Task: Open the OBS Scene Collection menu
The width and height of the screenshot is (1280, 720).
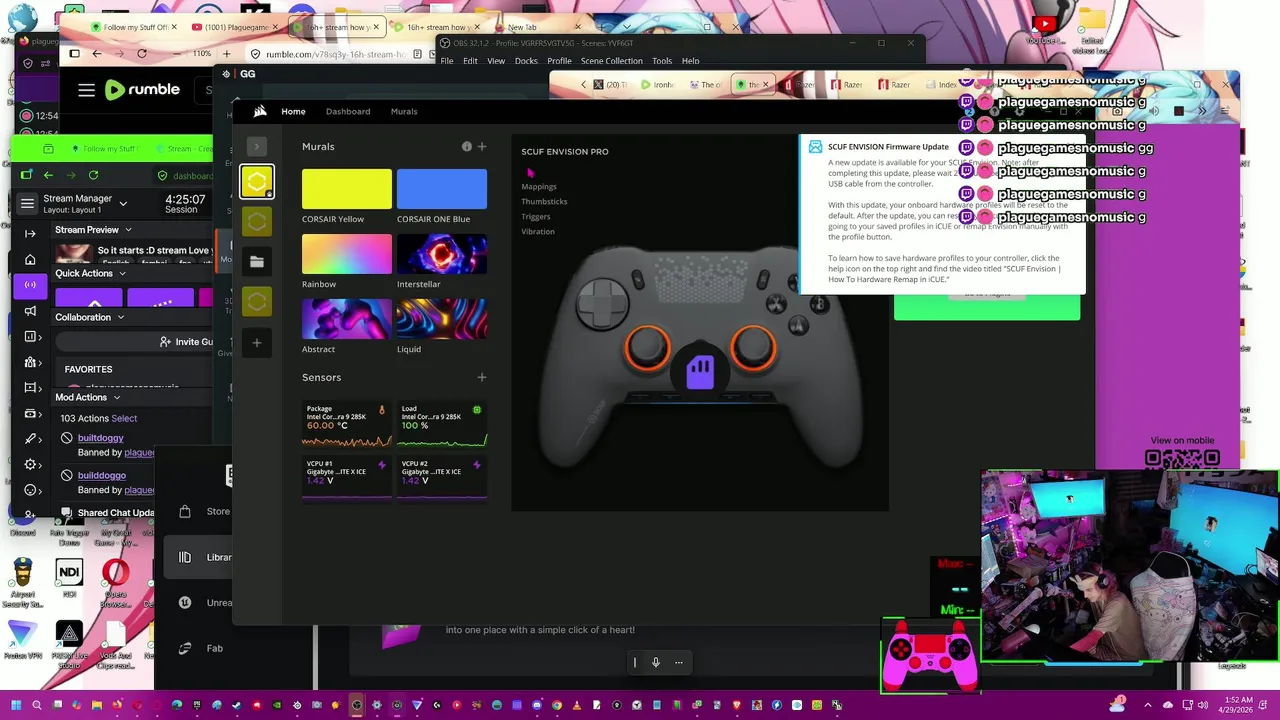Action: click(x=612, y=61)
